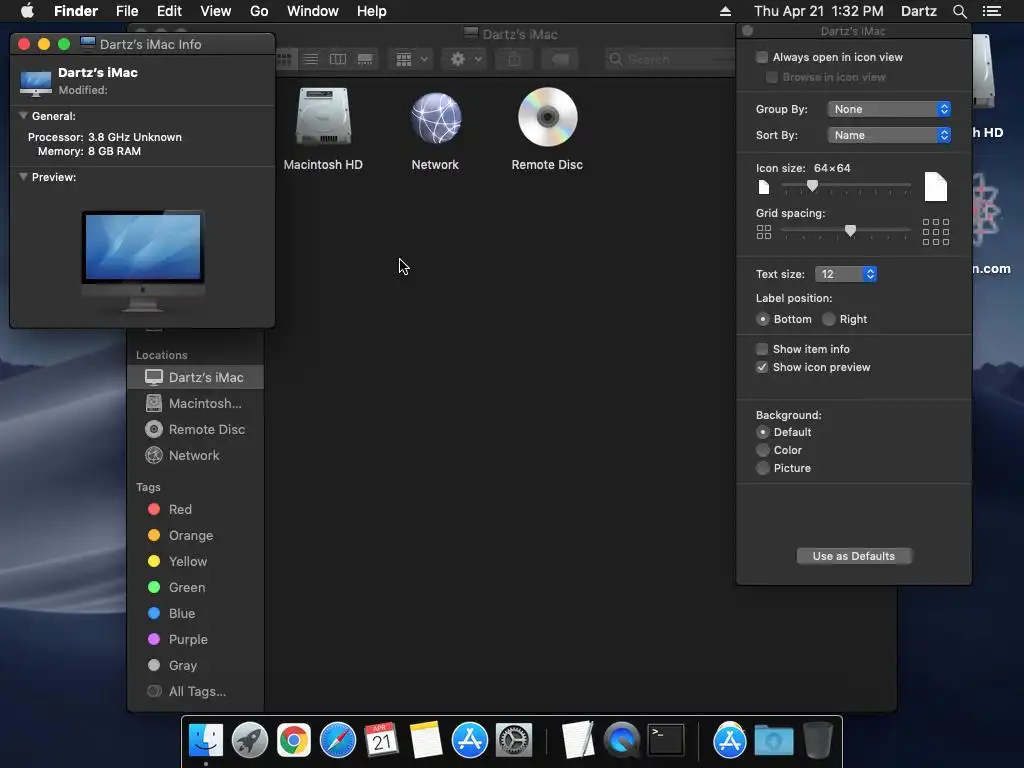Image resolution: width=1024 pixels, height=768 pixels.
Task: Select Network in sidebar
Action: [x=195, y=456]
